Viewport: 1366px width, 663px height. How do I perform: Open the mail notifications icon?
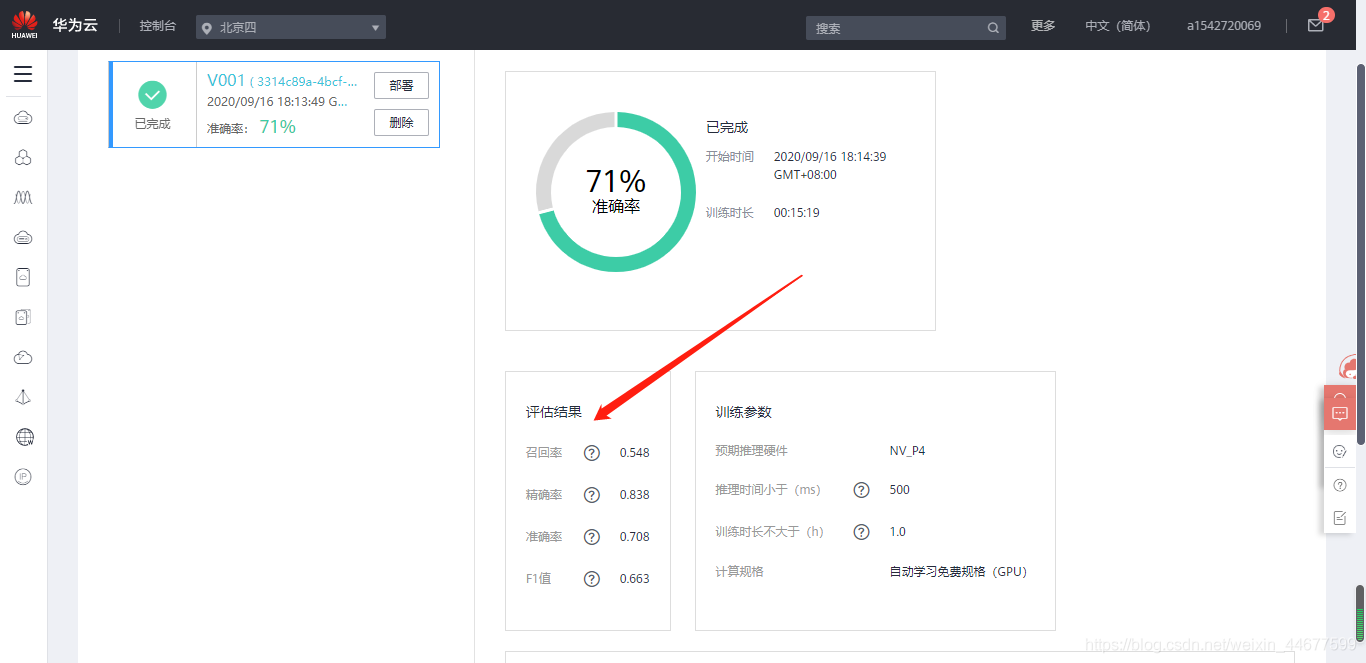point(1316,26)
